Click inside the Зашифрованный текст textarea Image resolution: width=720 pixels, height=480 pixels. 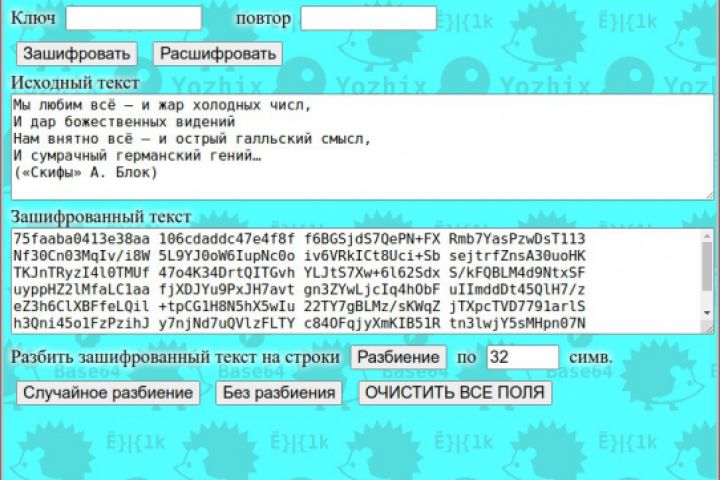click(356, 281)
